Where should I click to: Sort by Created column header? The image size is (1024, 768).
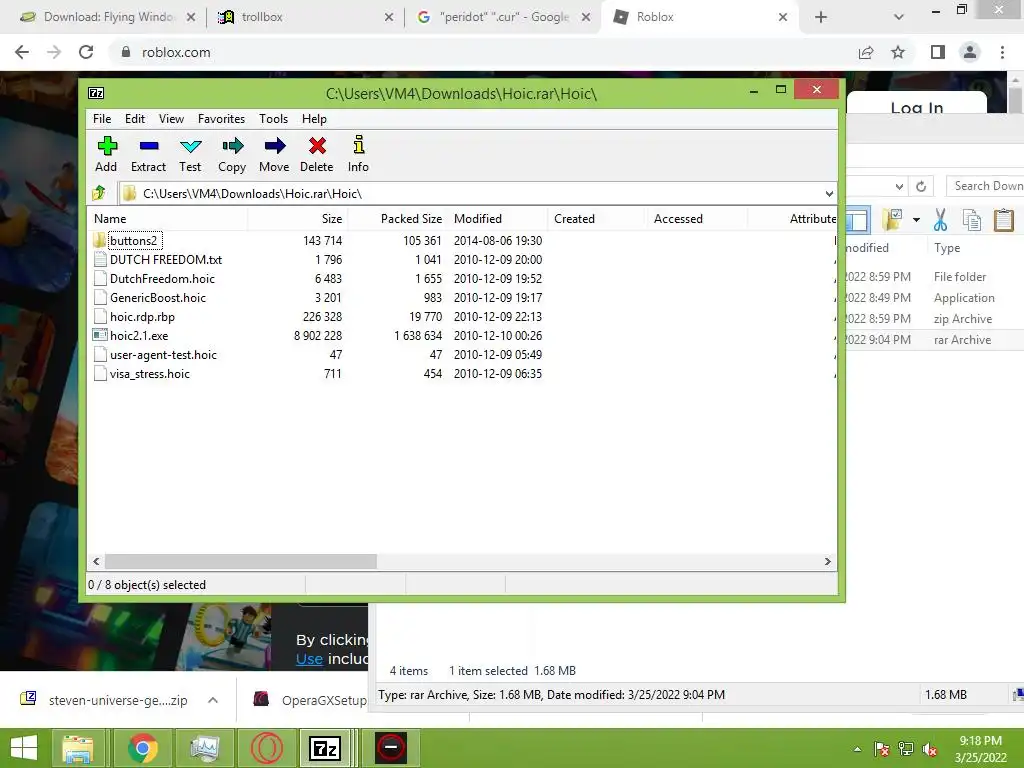point(597,219)
